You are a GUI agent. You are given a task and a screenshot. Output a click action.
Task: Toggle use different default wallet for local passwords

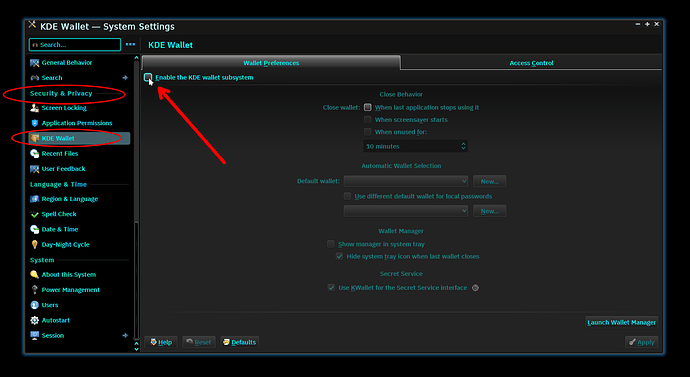click(347, 196)
